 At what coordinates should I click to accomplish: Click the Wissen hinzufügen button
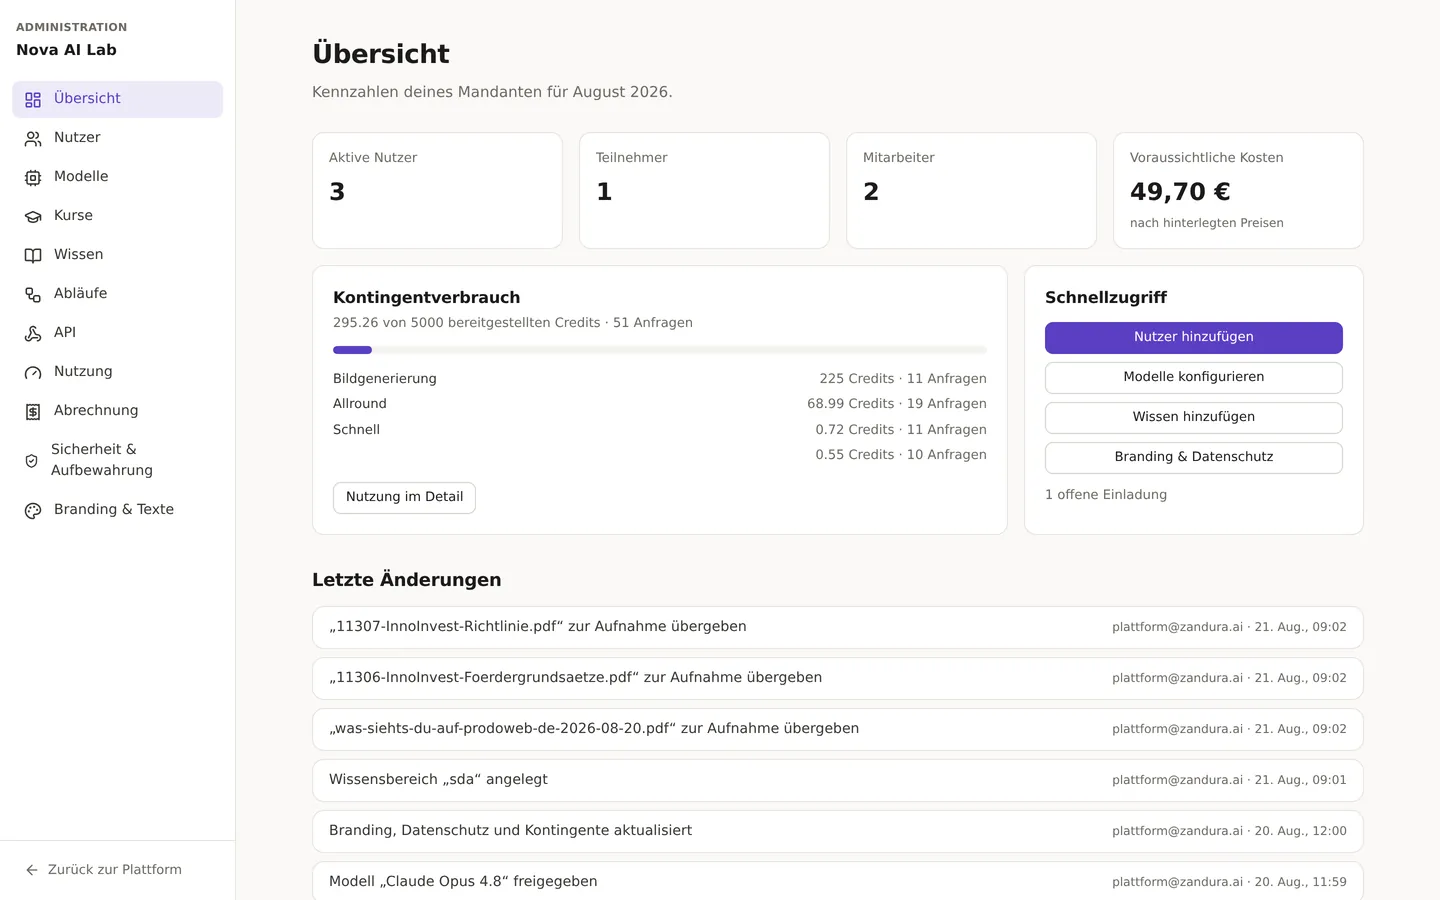coord(1194,418)
